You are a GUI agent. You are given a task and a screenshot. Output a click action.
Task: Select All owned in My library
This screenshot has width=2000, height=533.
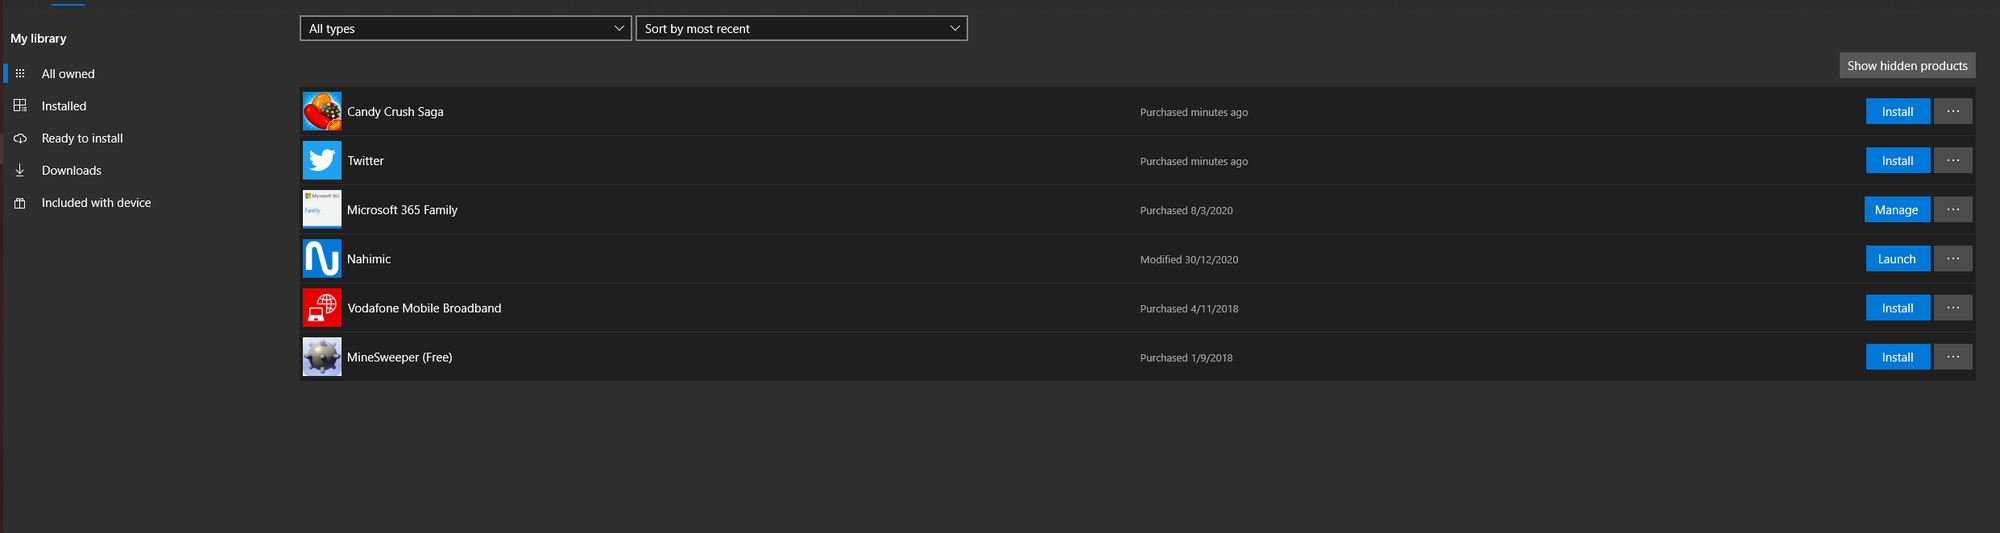point(68,74)
